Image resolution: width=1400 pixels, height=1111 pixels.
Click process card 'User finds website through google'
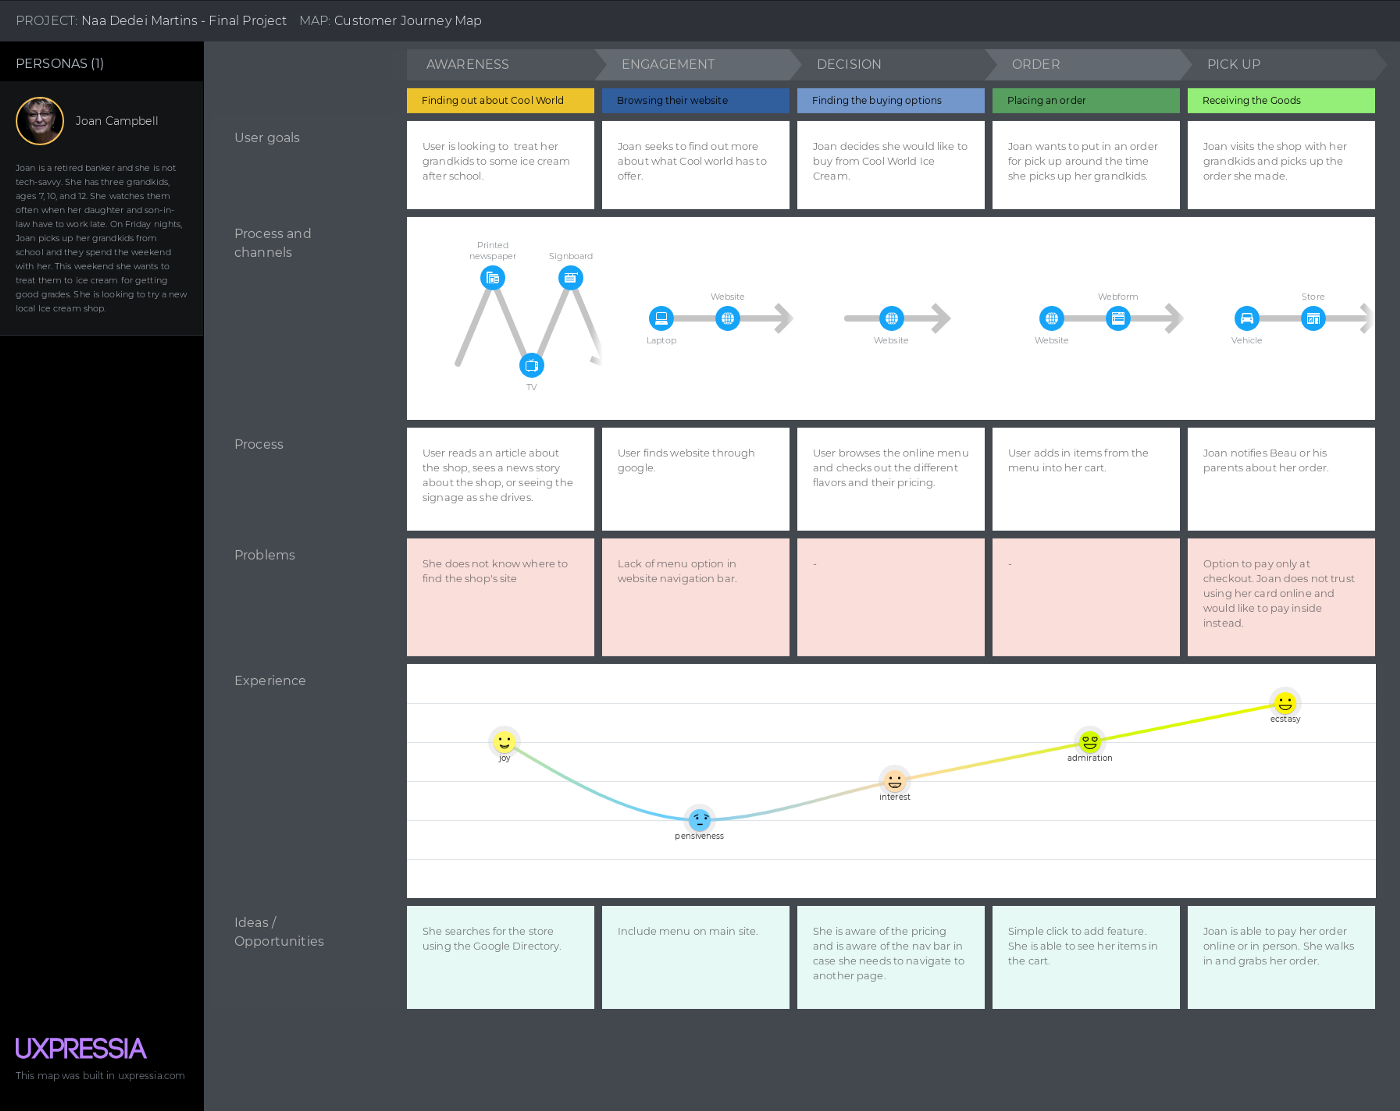[x=695, y=479]
